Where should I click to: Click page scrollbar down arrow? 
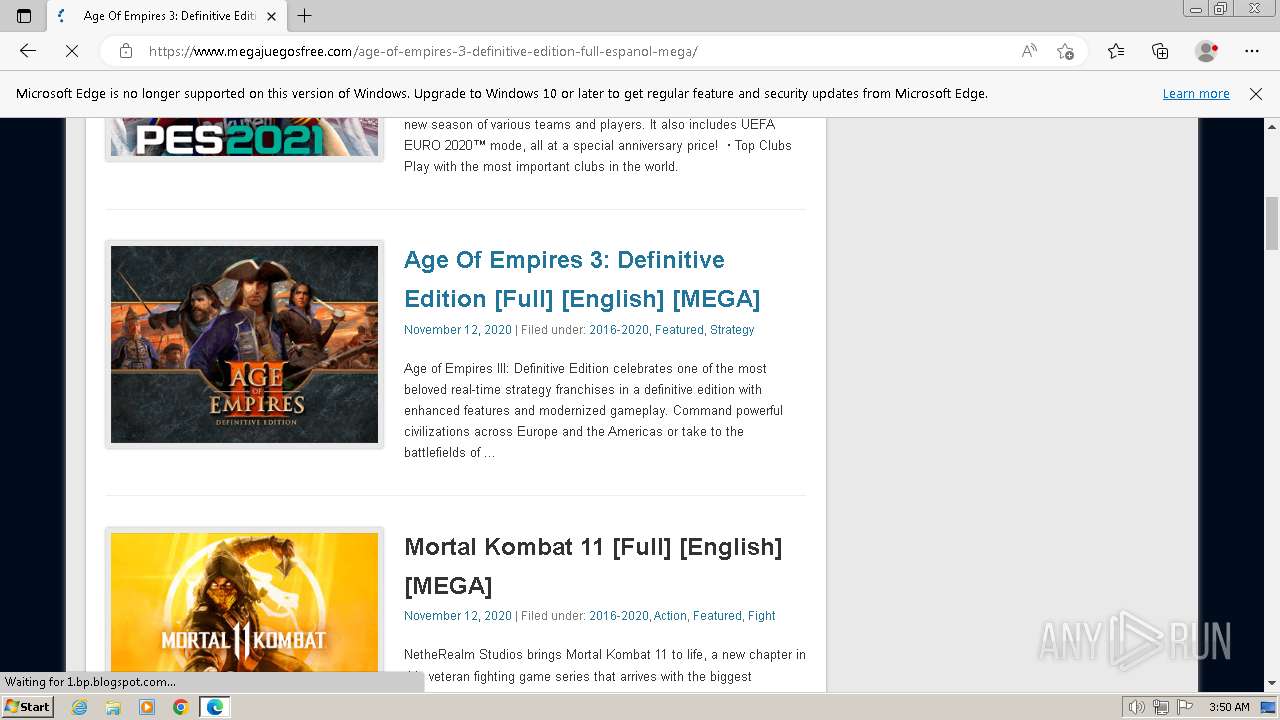[x=1272, y=683]
